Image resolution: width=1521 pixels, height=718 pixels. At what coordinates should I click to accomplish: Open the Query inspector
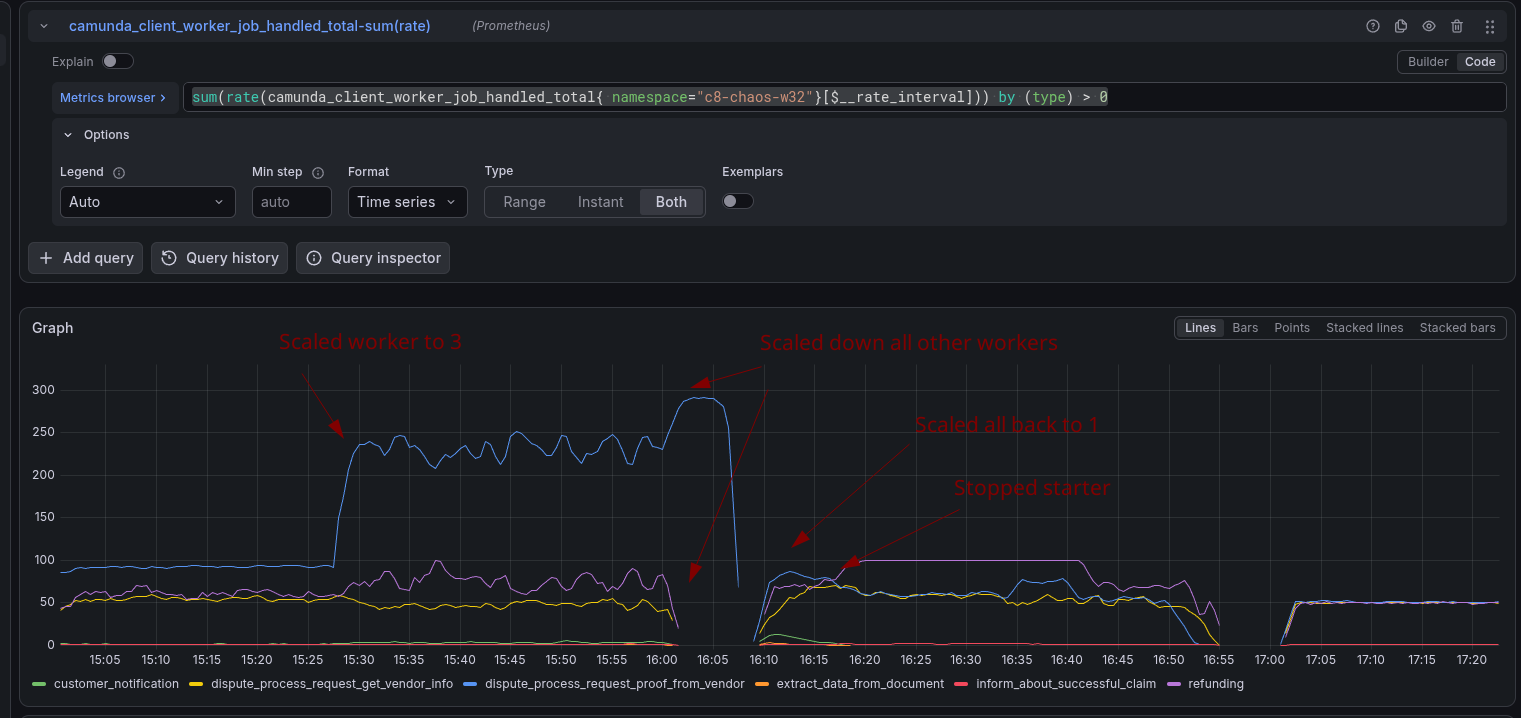pos(373,258)
